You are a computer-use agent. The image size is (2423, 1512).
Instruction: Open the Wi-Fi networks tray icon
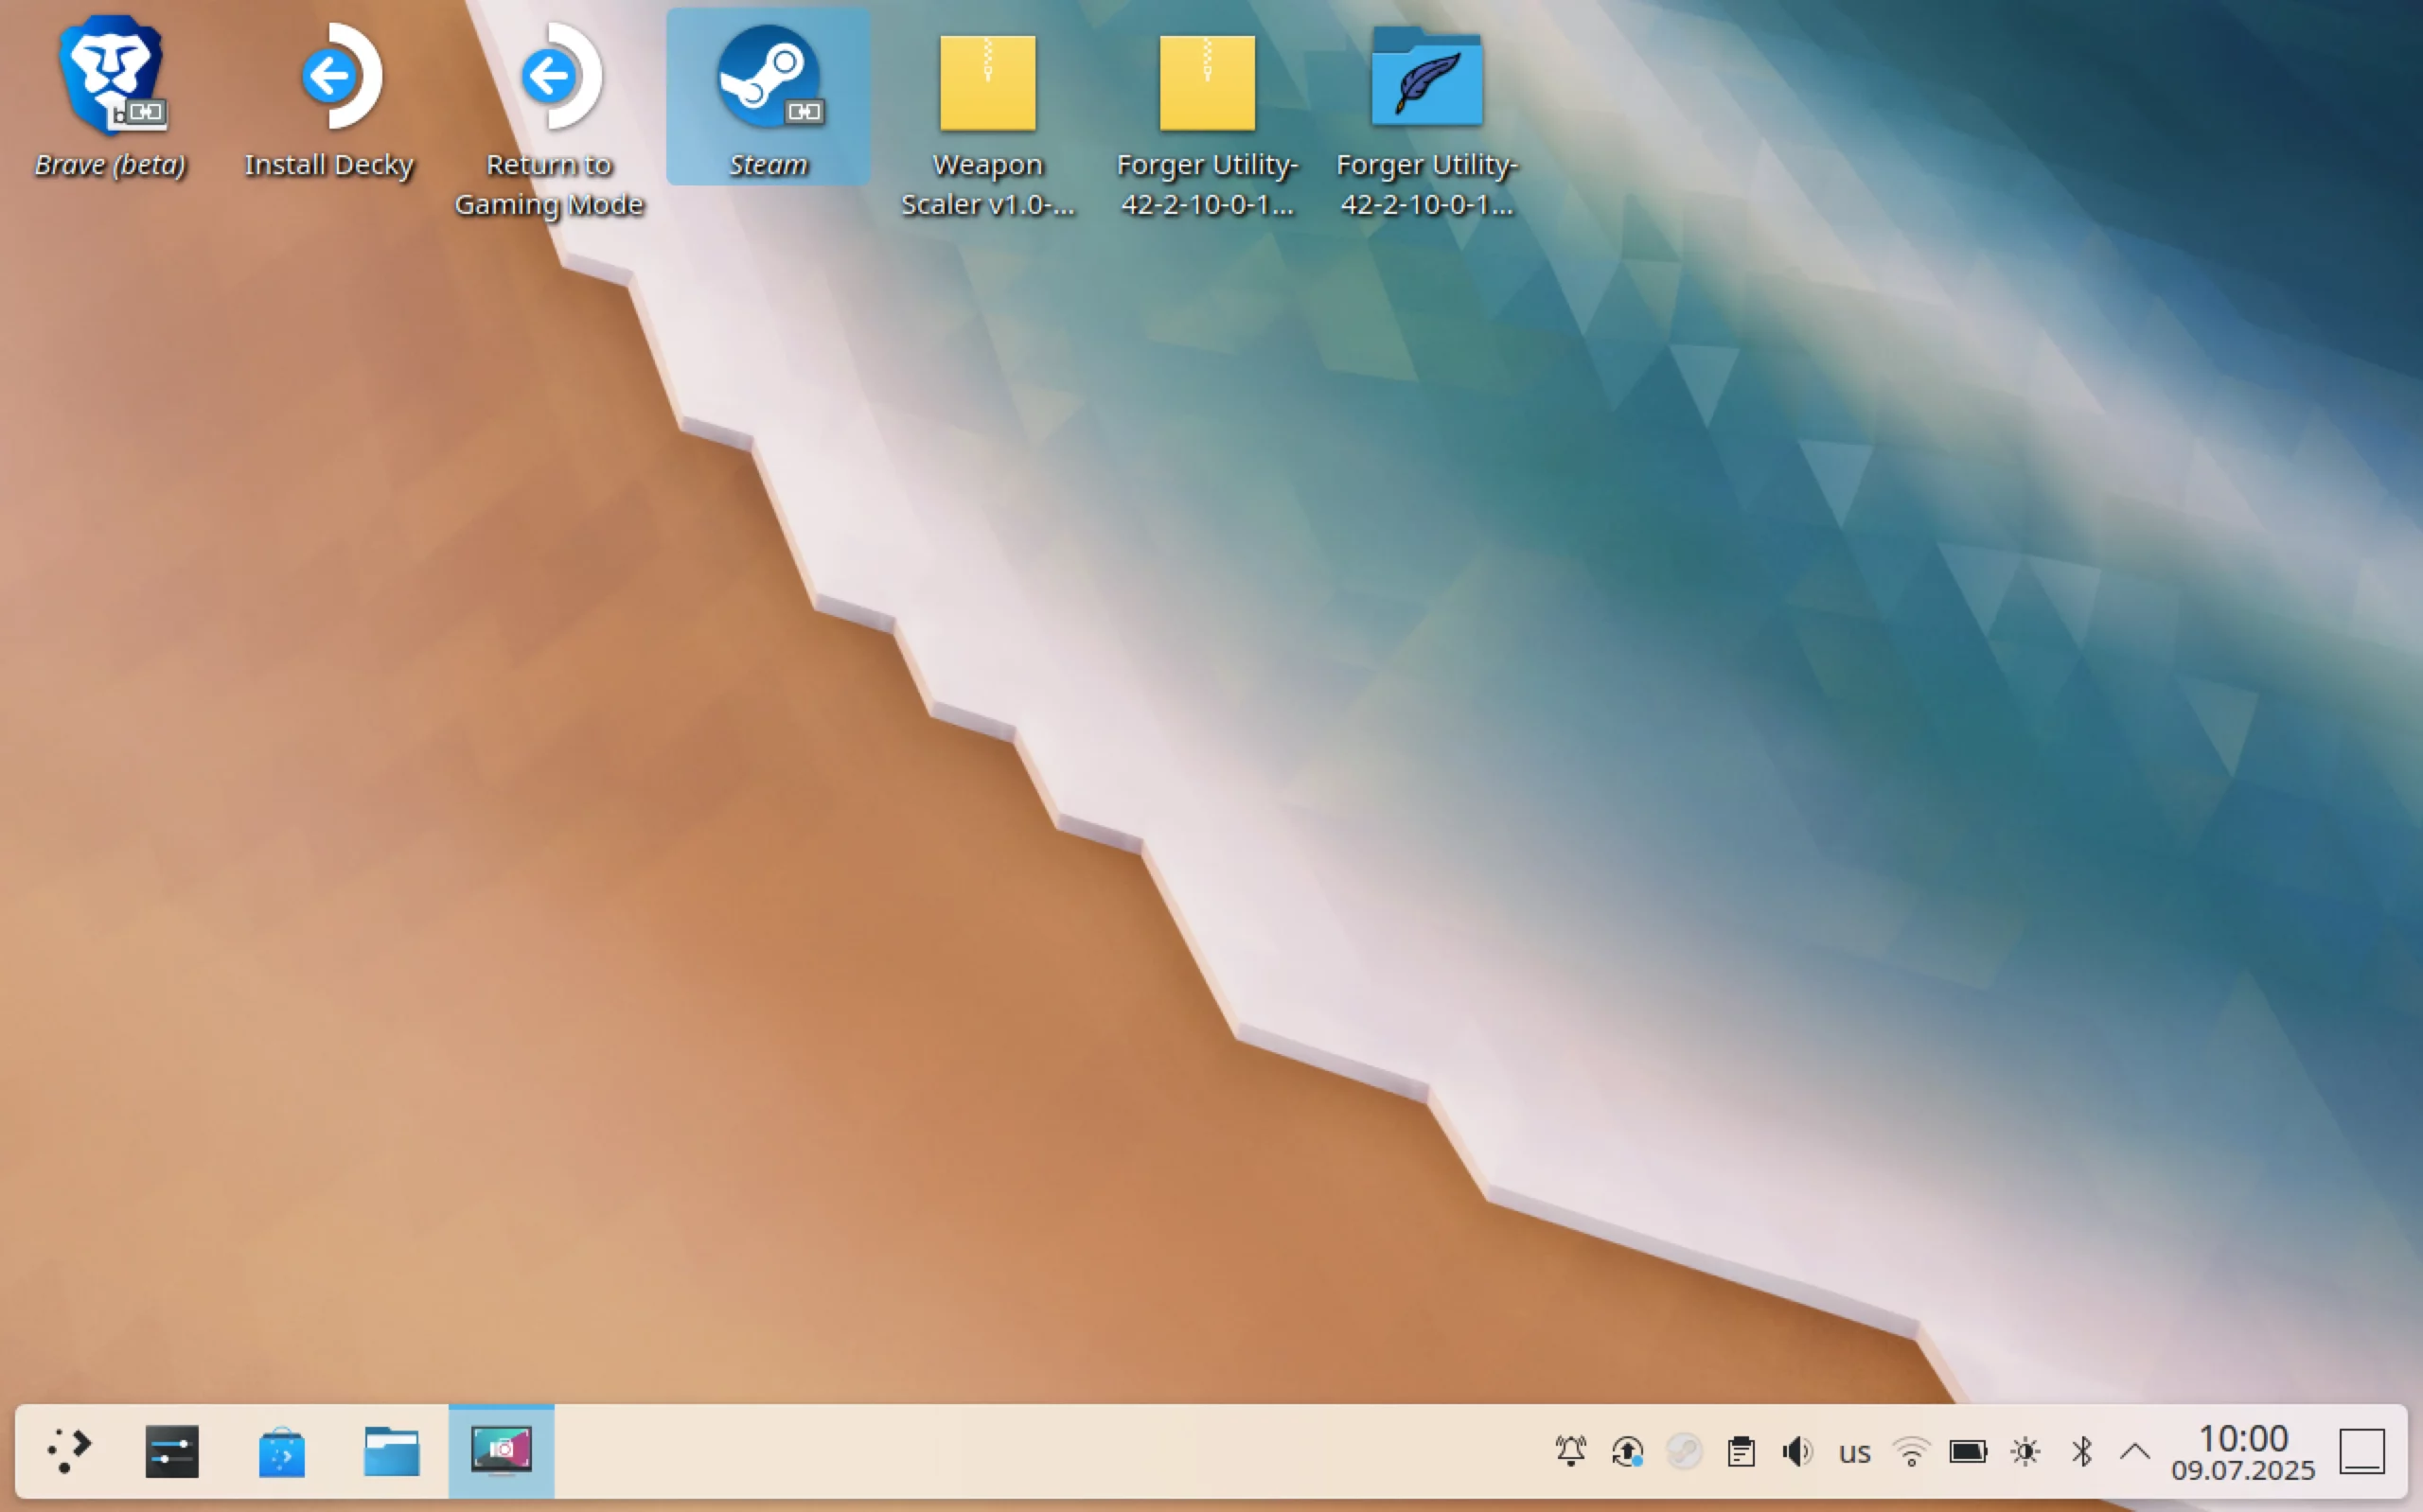tap(1911, 1451)
